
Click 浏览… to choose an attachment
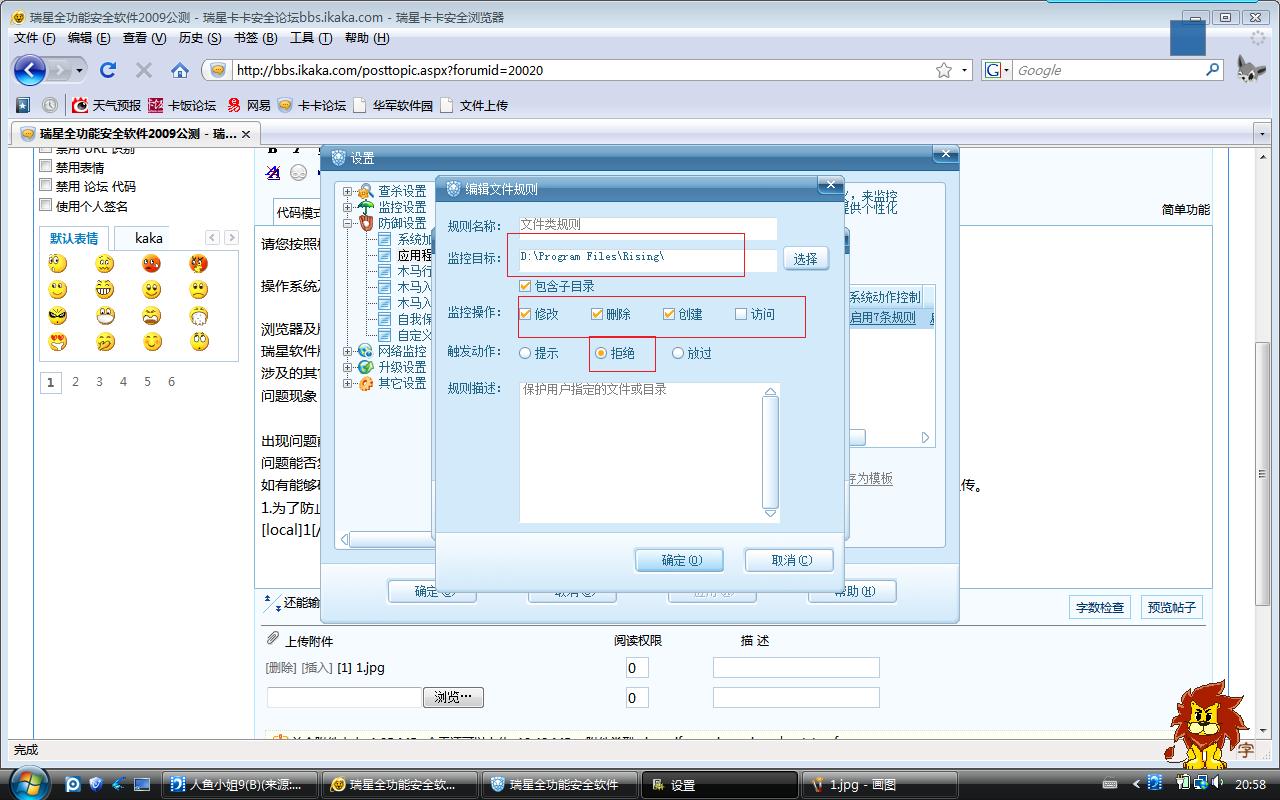pos(453,697)
